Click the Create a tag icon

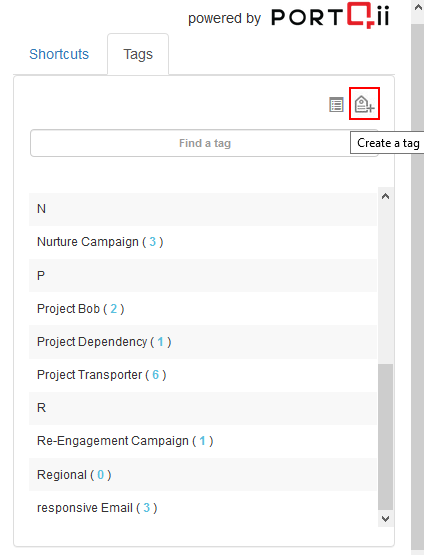click(364, 104)
